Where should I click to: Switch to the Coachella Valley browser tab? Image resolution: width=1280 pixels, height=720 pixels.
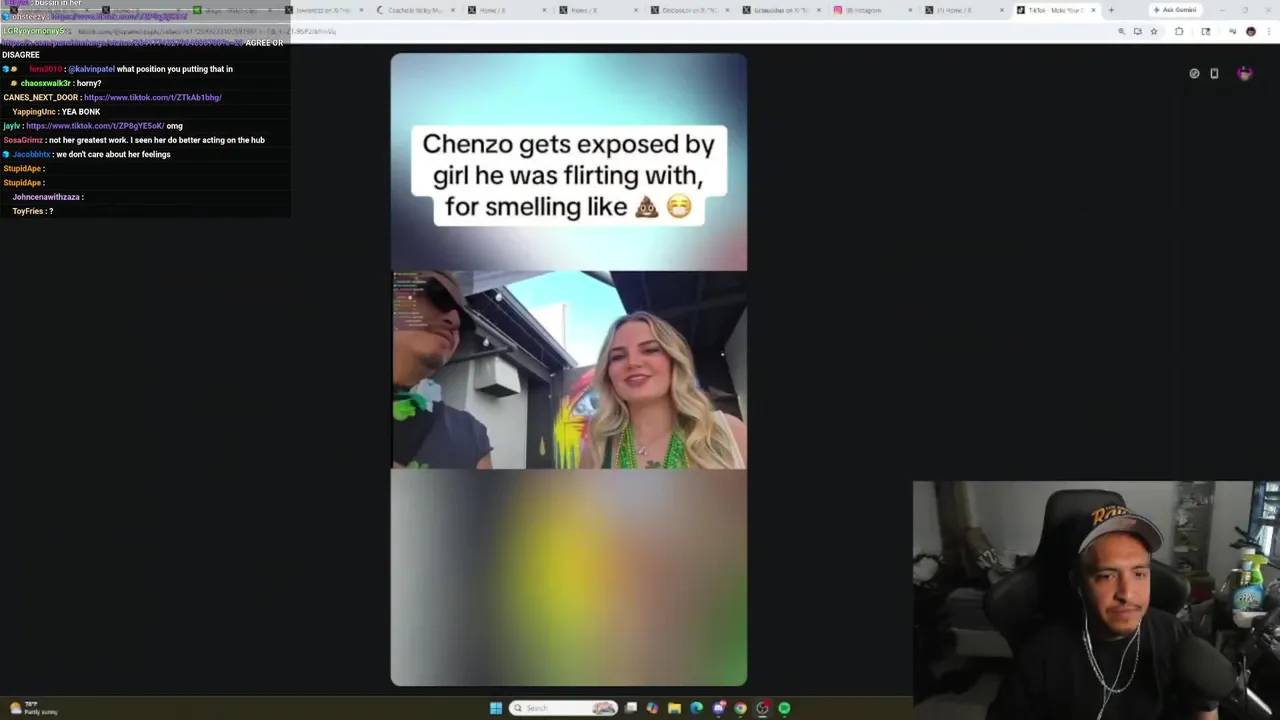tap(418, 10)
